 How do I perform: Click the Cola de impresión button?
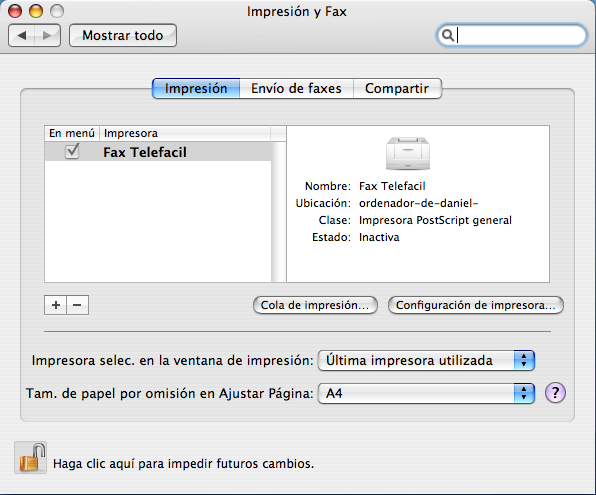pos(315,305)
